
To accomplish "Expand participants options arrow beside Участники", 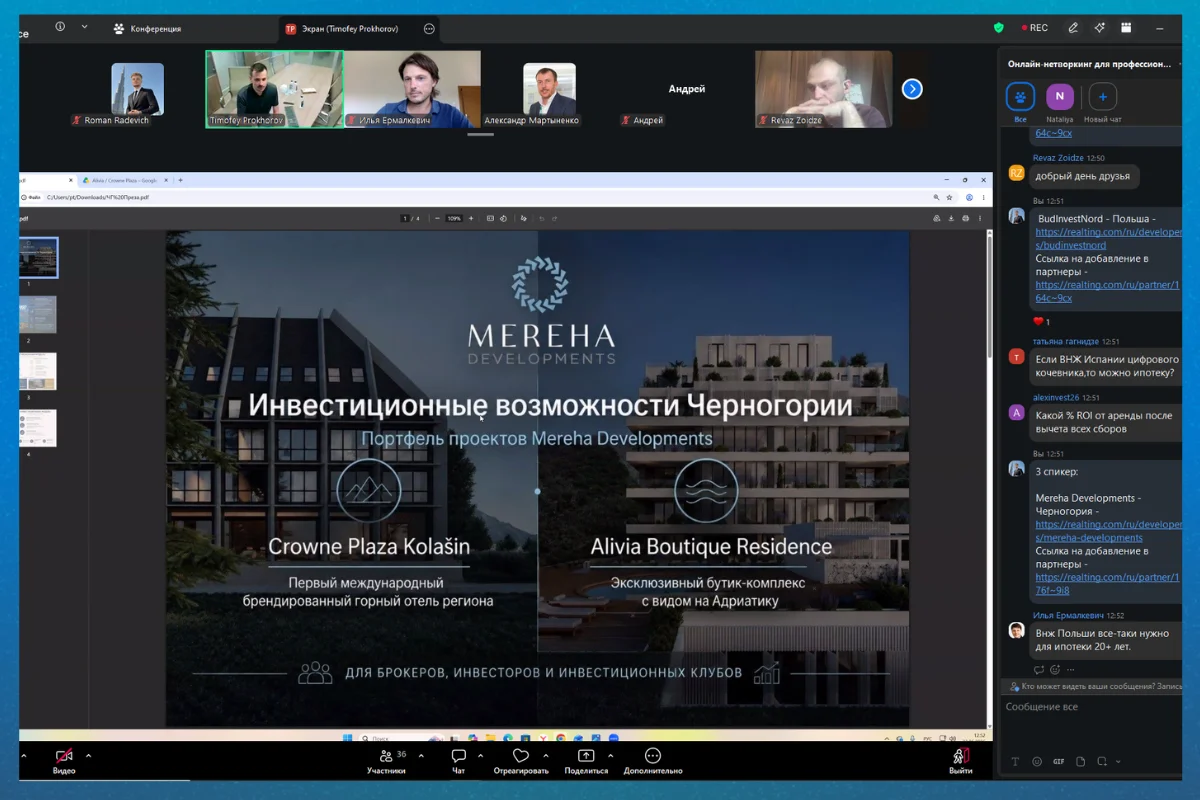I will point(421,756).
